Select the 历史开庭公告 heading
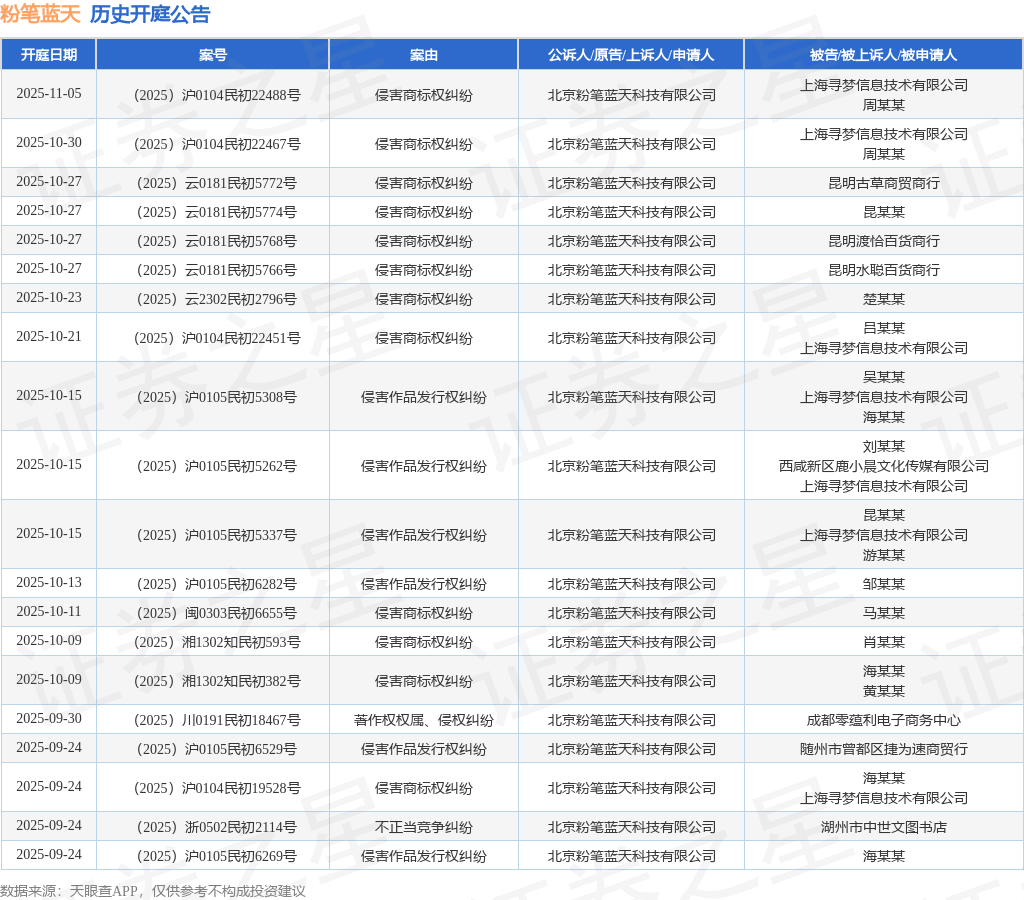Image resolution: width=1024 pixels, height=900 pixels. point(150,14)
